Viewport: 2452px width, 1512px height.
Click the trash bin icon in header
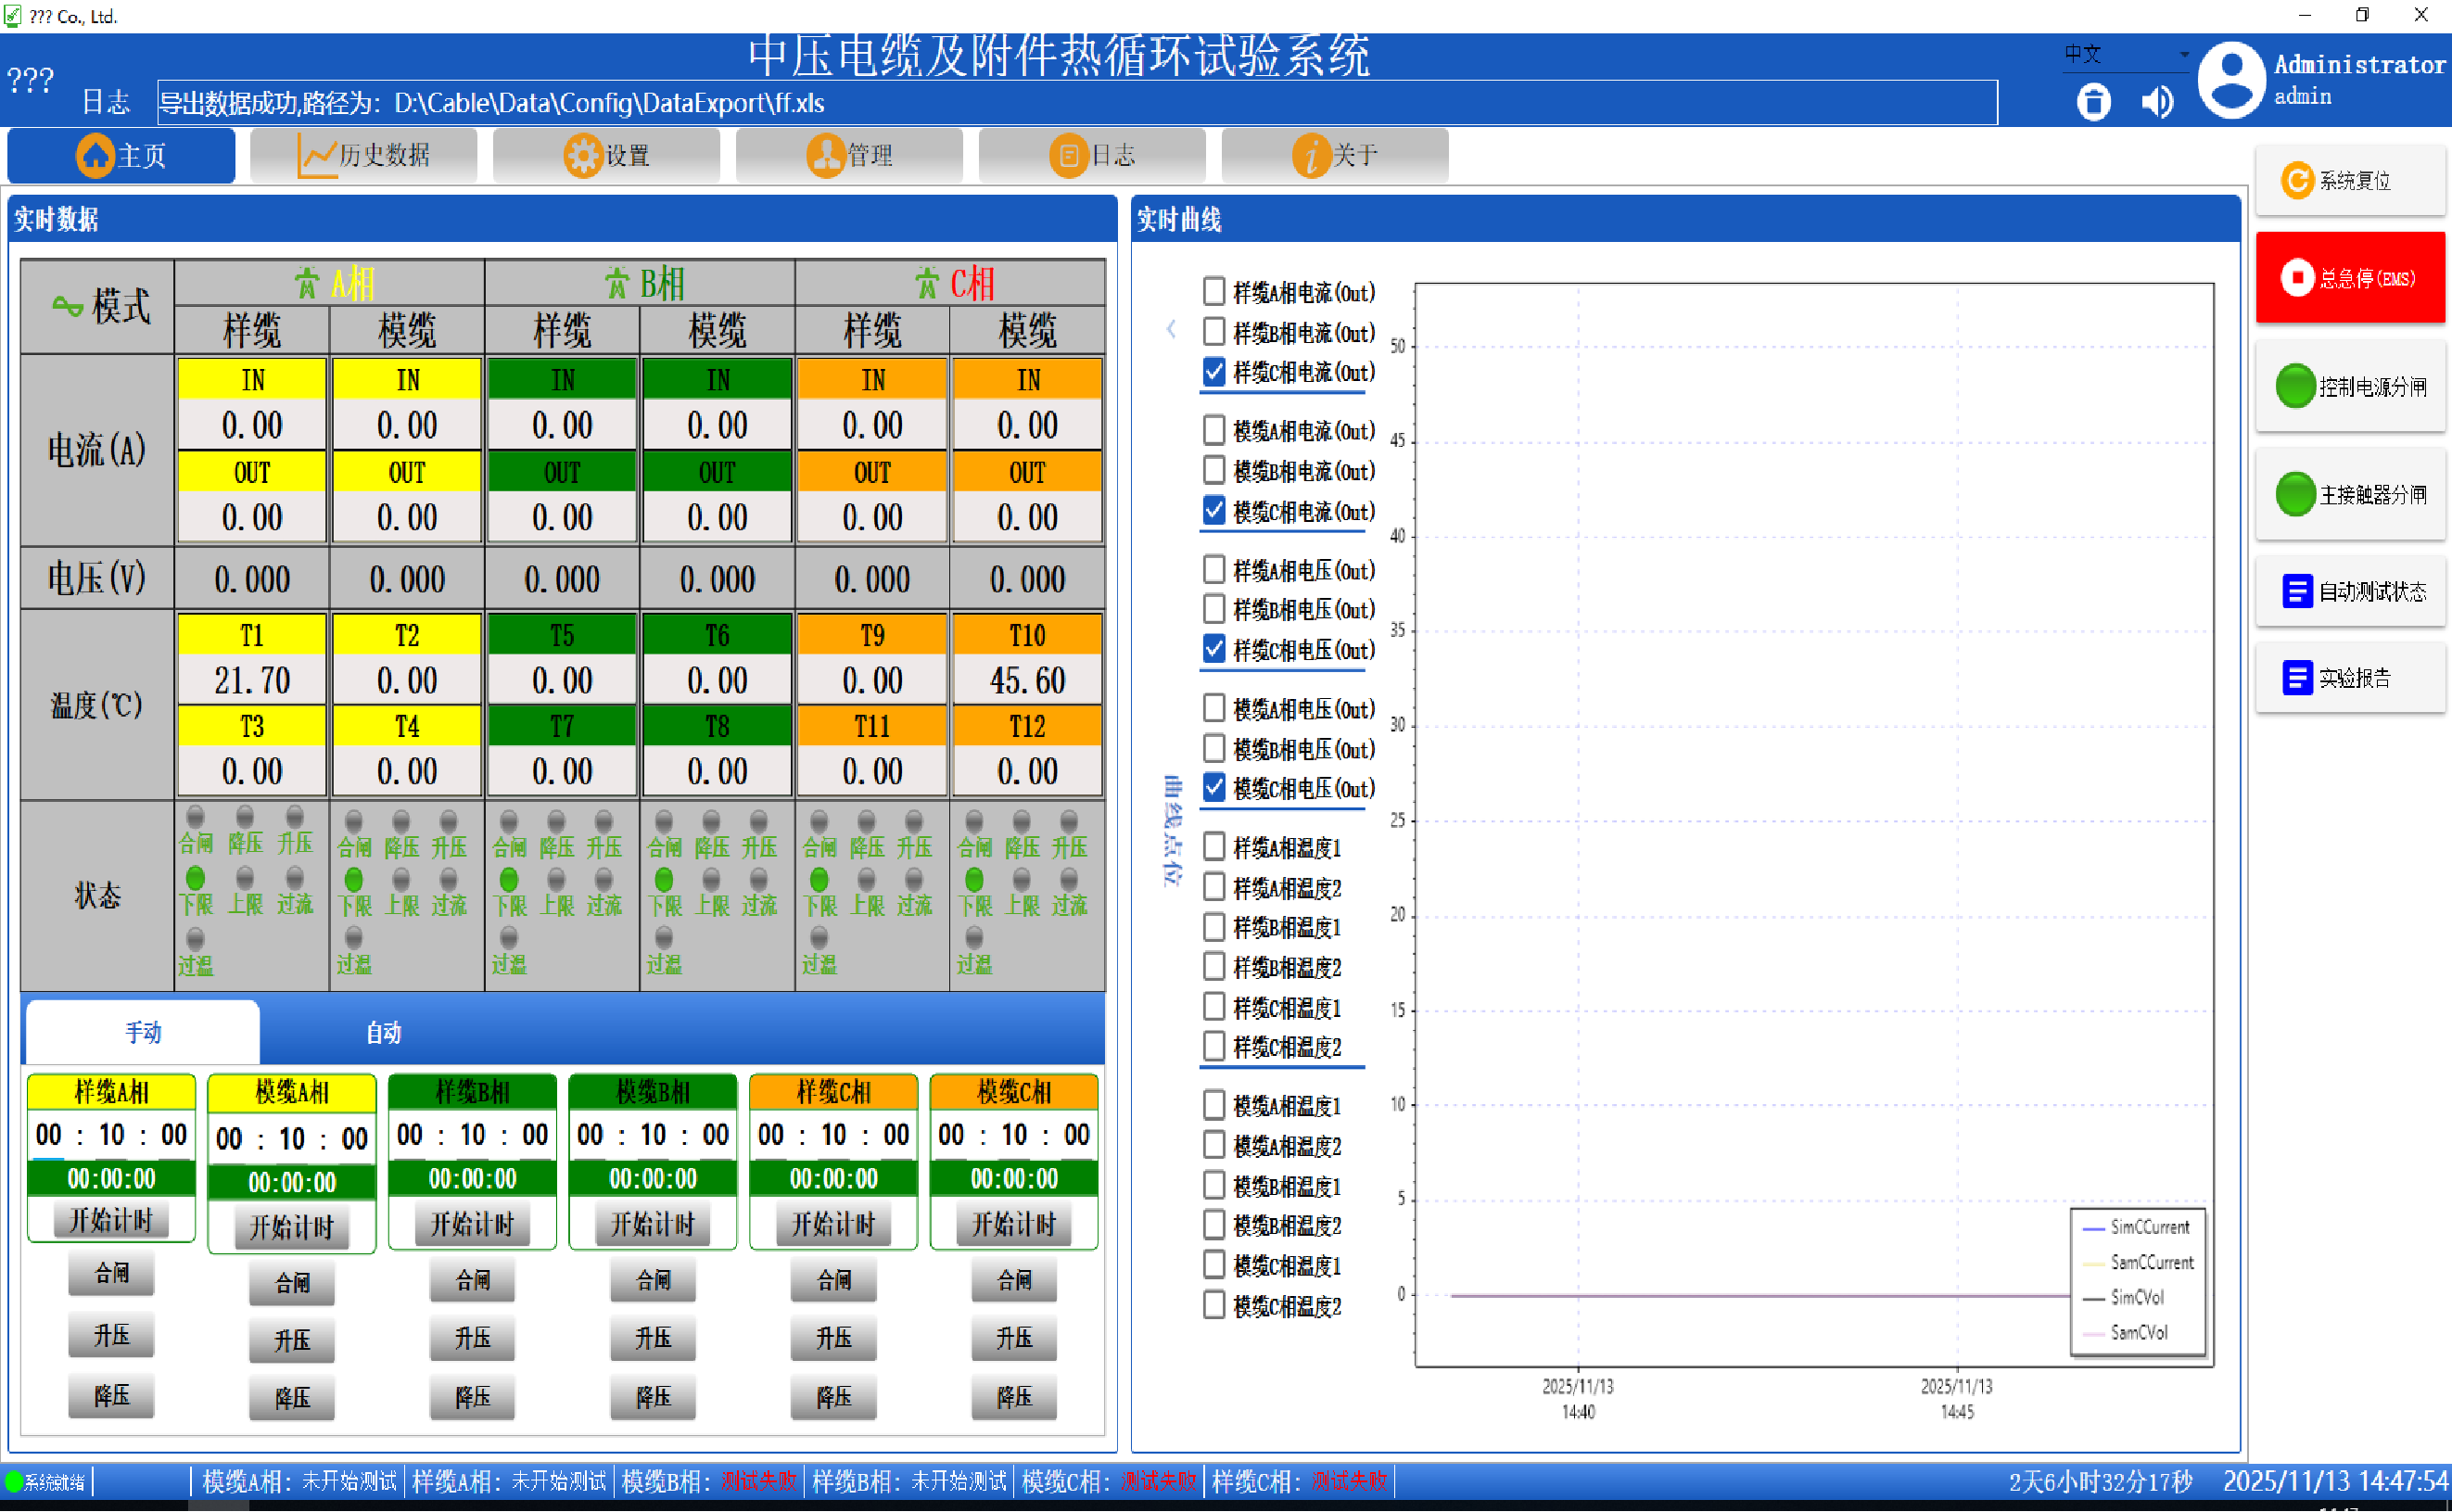(2093, 102)
